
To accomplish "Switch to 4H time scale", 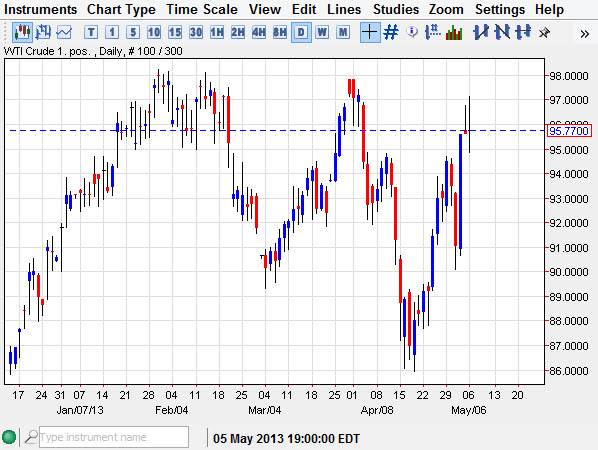I will coord(259,32).
